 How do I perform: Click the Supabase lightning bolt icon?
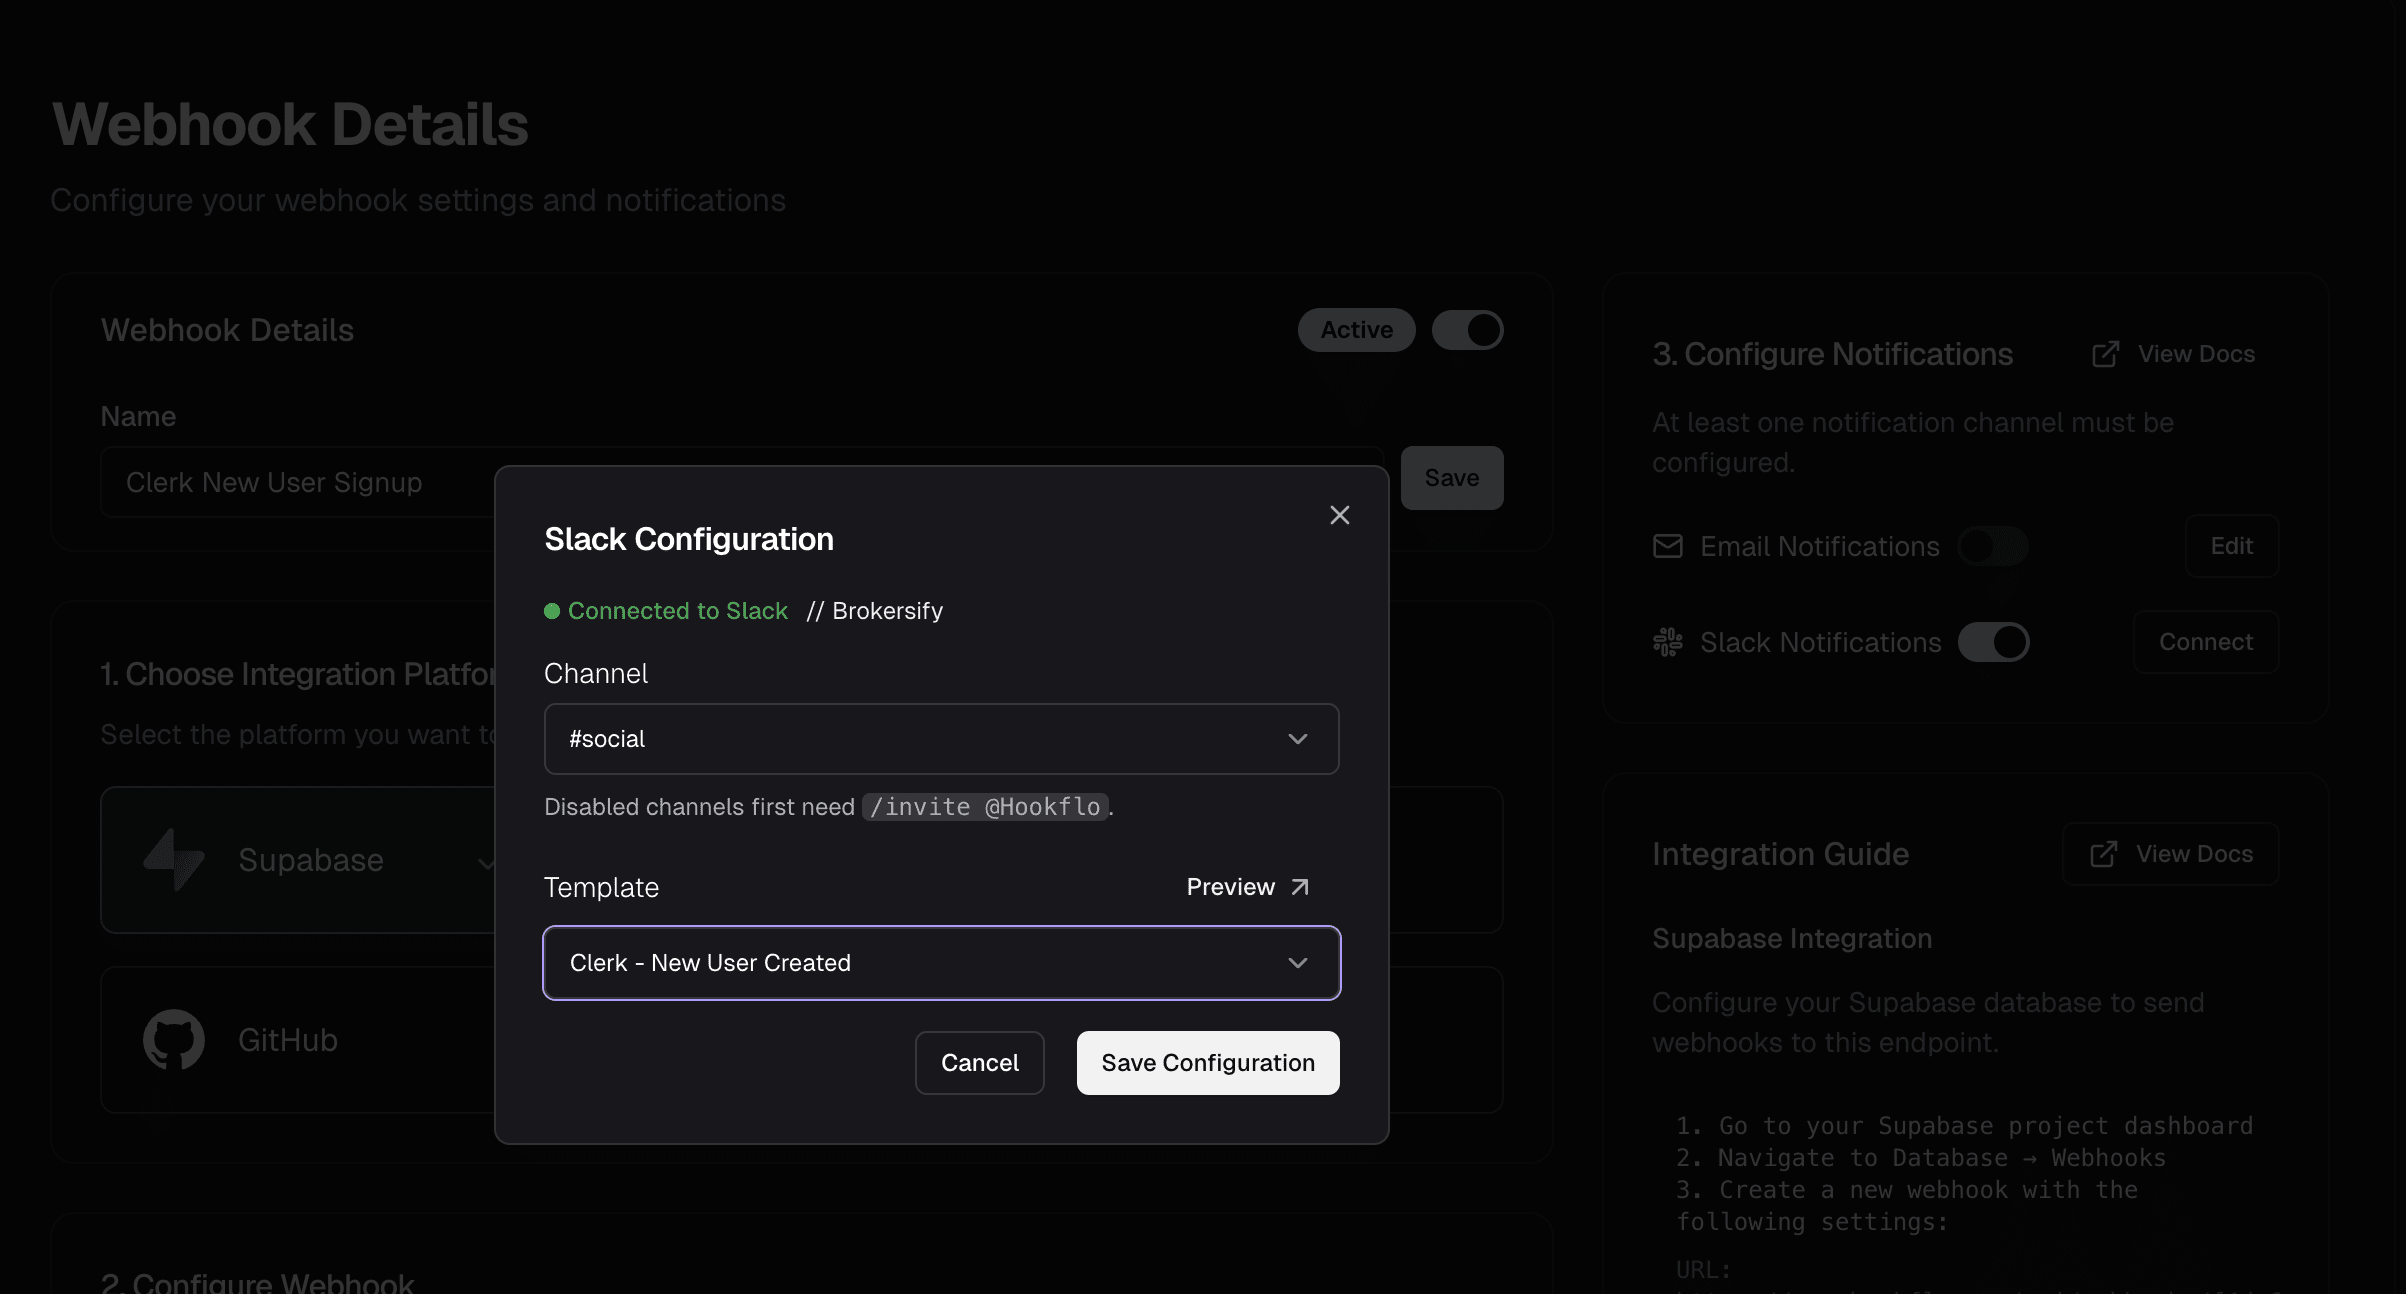[174, 859]
